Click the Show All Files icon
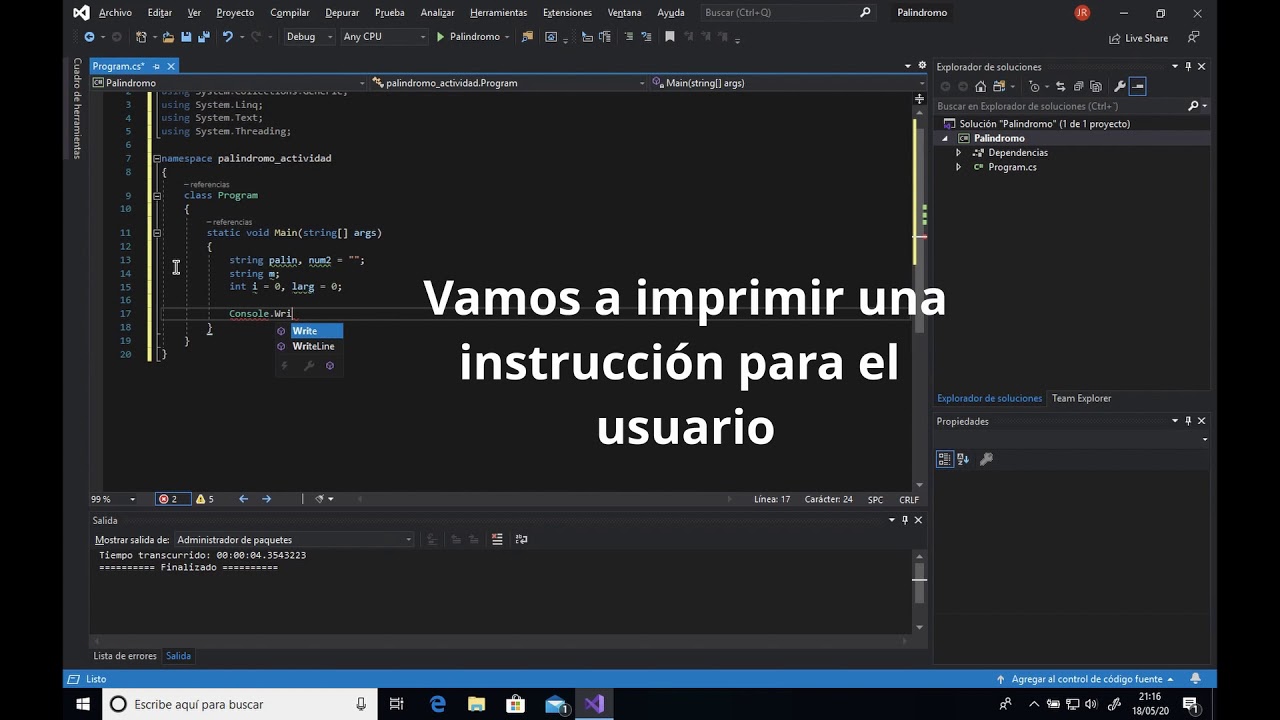This screenshot has height=720, width=1280. click(1096, 86)
